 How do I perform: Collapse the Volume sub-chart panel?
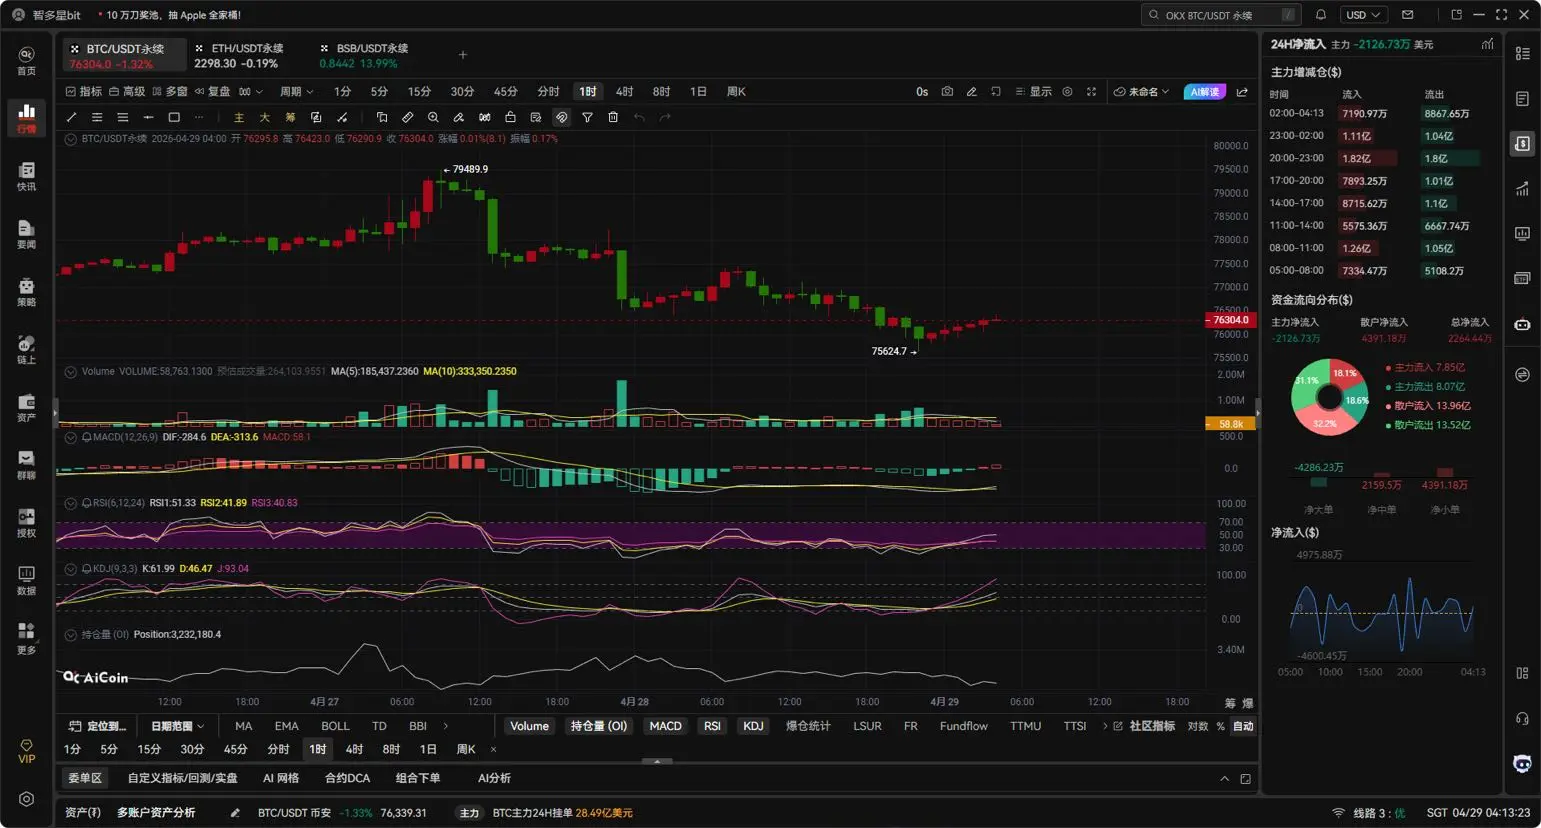coord(71,372)
